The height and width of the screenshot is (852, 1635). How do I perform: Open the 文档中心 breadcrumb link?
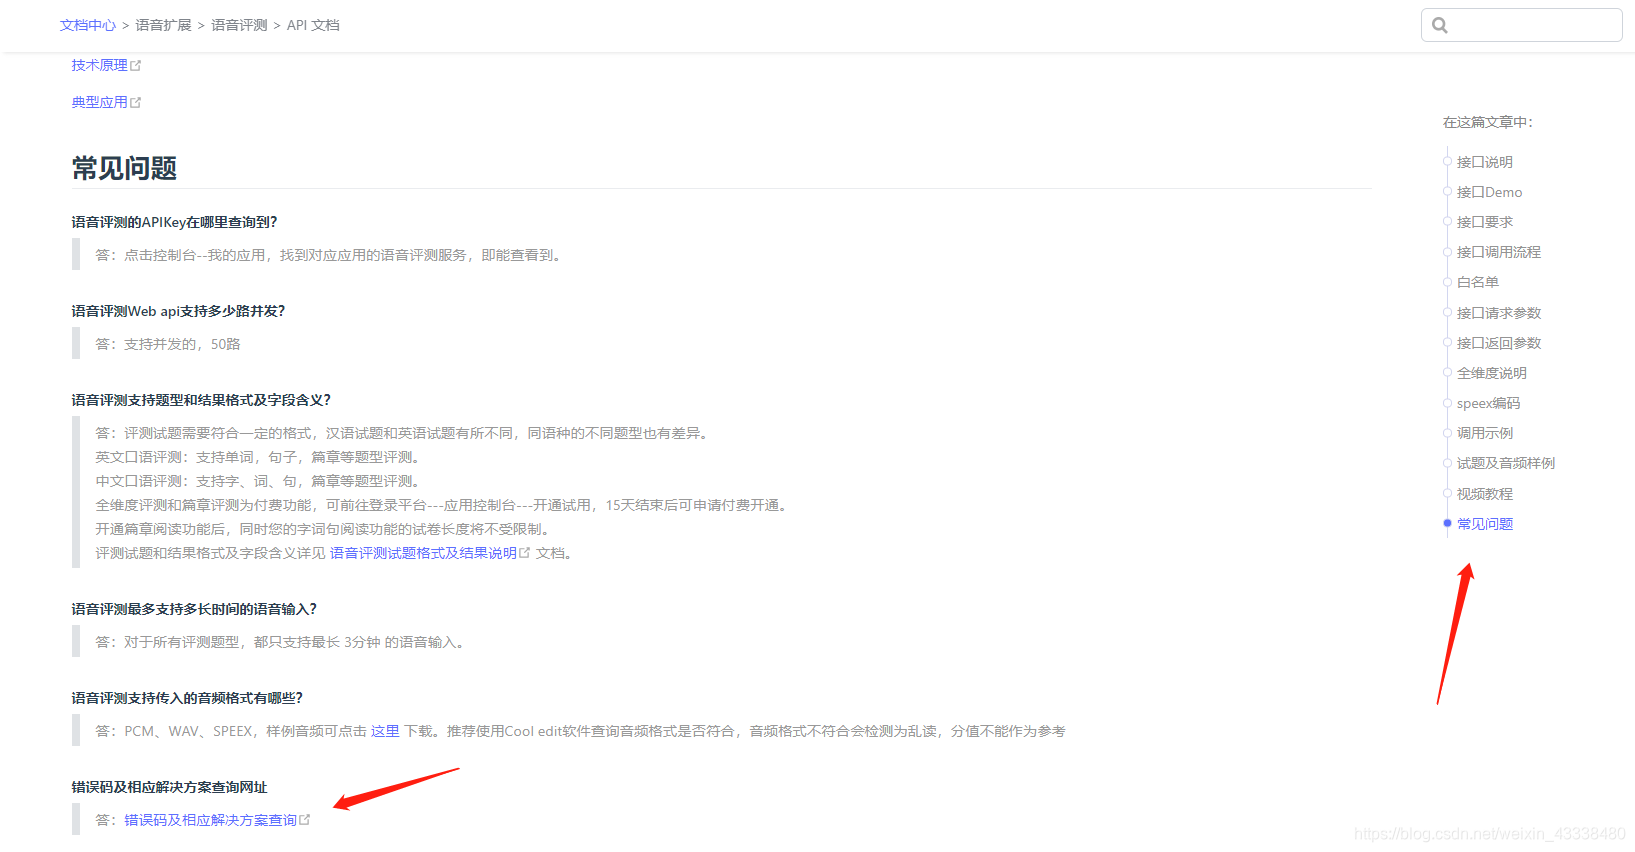click(88, 25)
